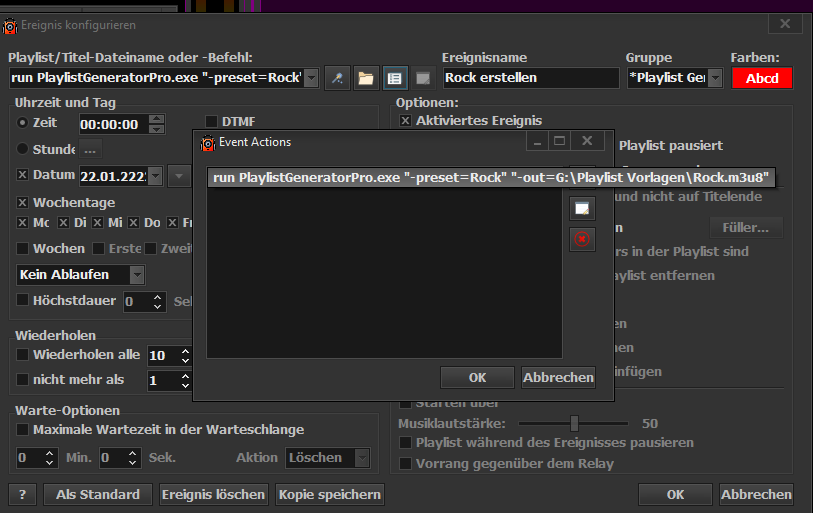Adjust the Min. wait stepper
This screenshot has height=513, width=813.
pyautogui.click(x=49, y=457)
